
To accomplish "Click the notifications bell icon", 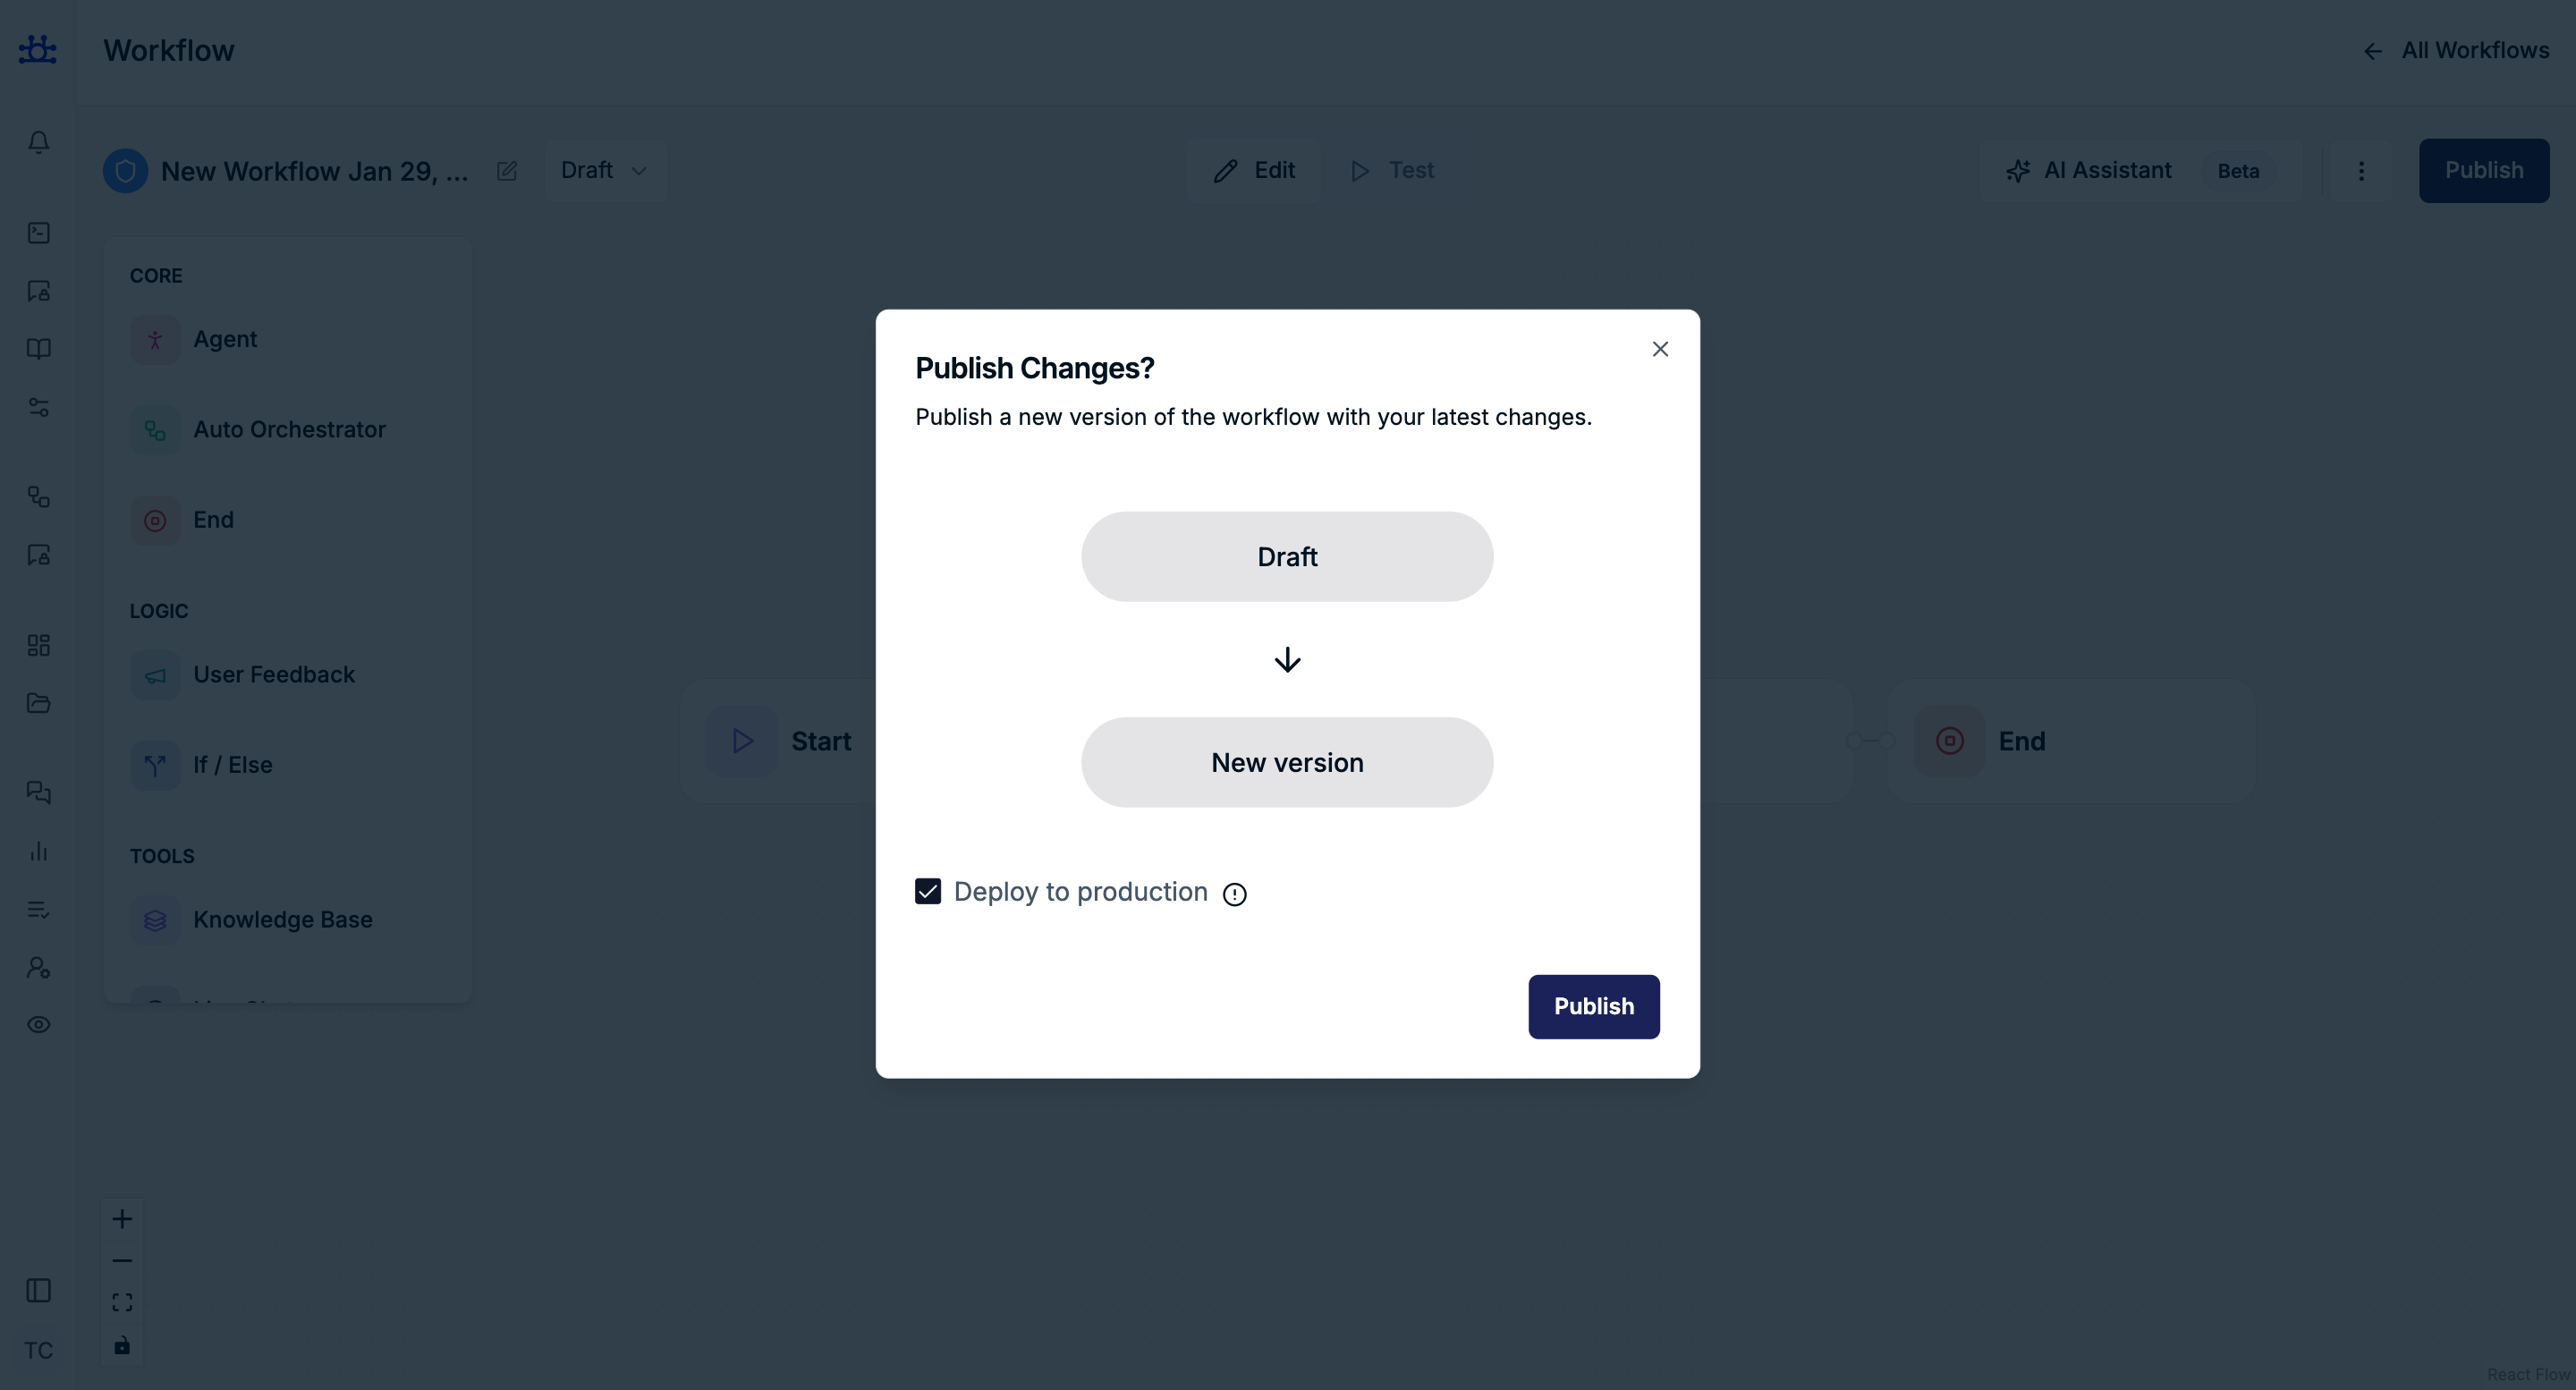I will pos(38,142).
